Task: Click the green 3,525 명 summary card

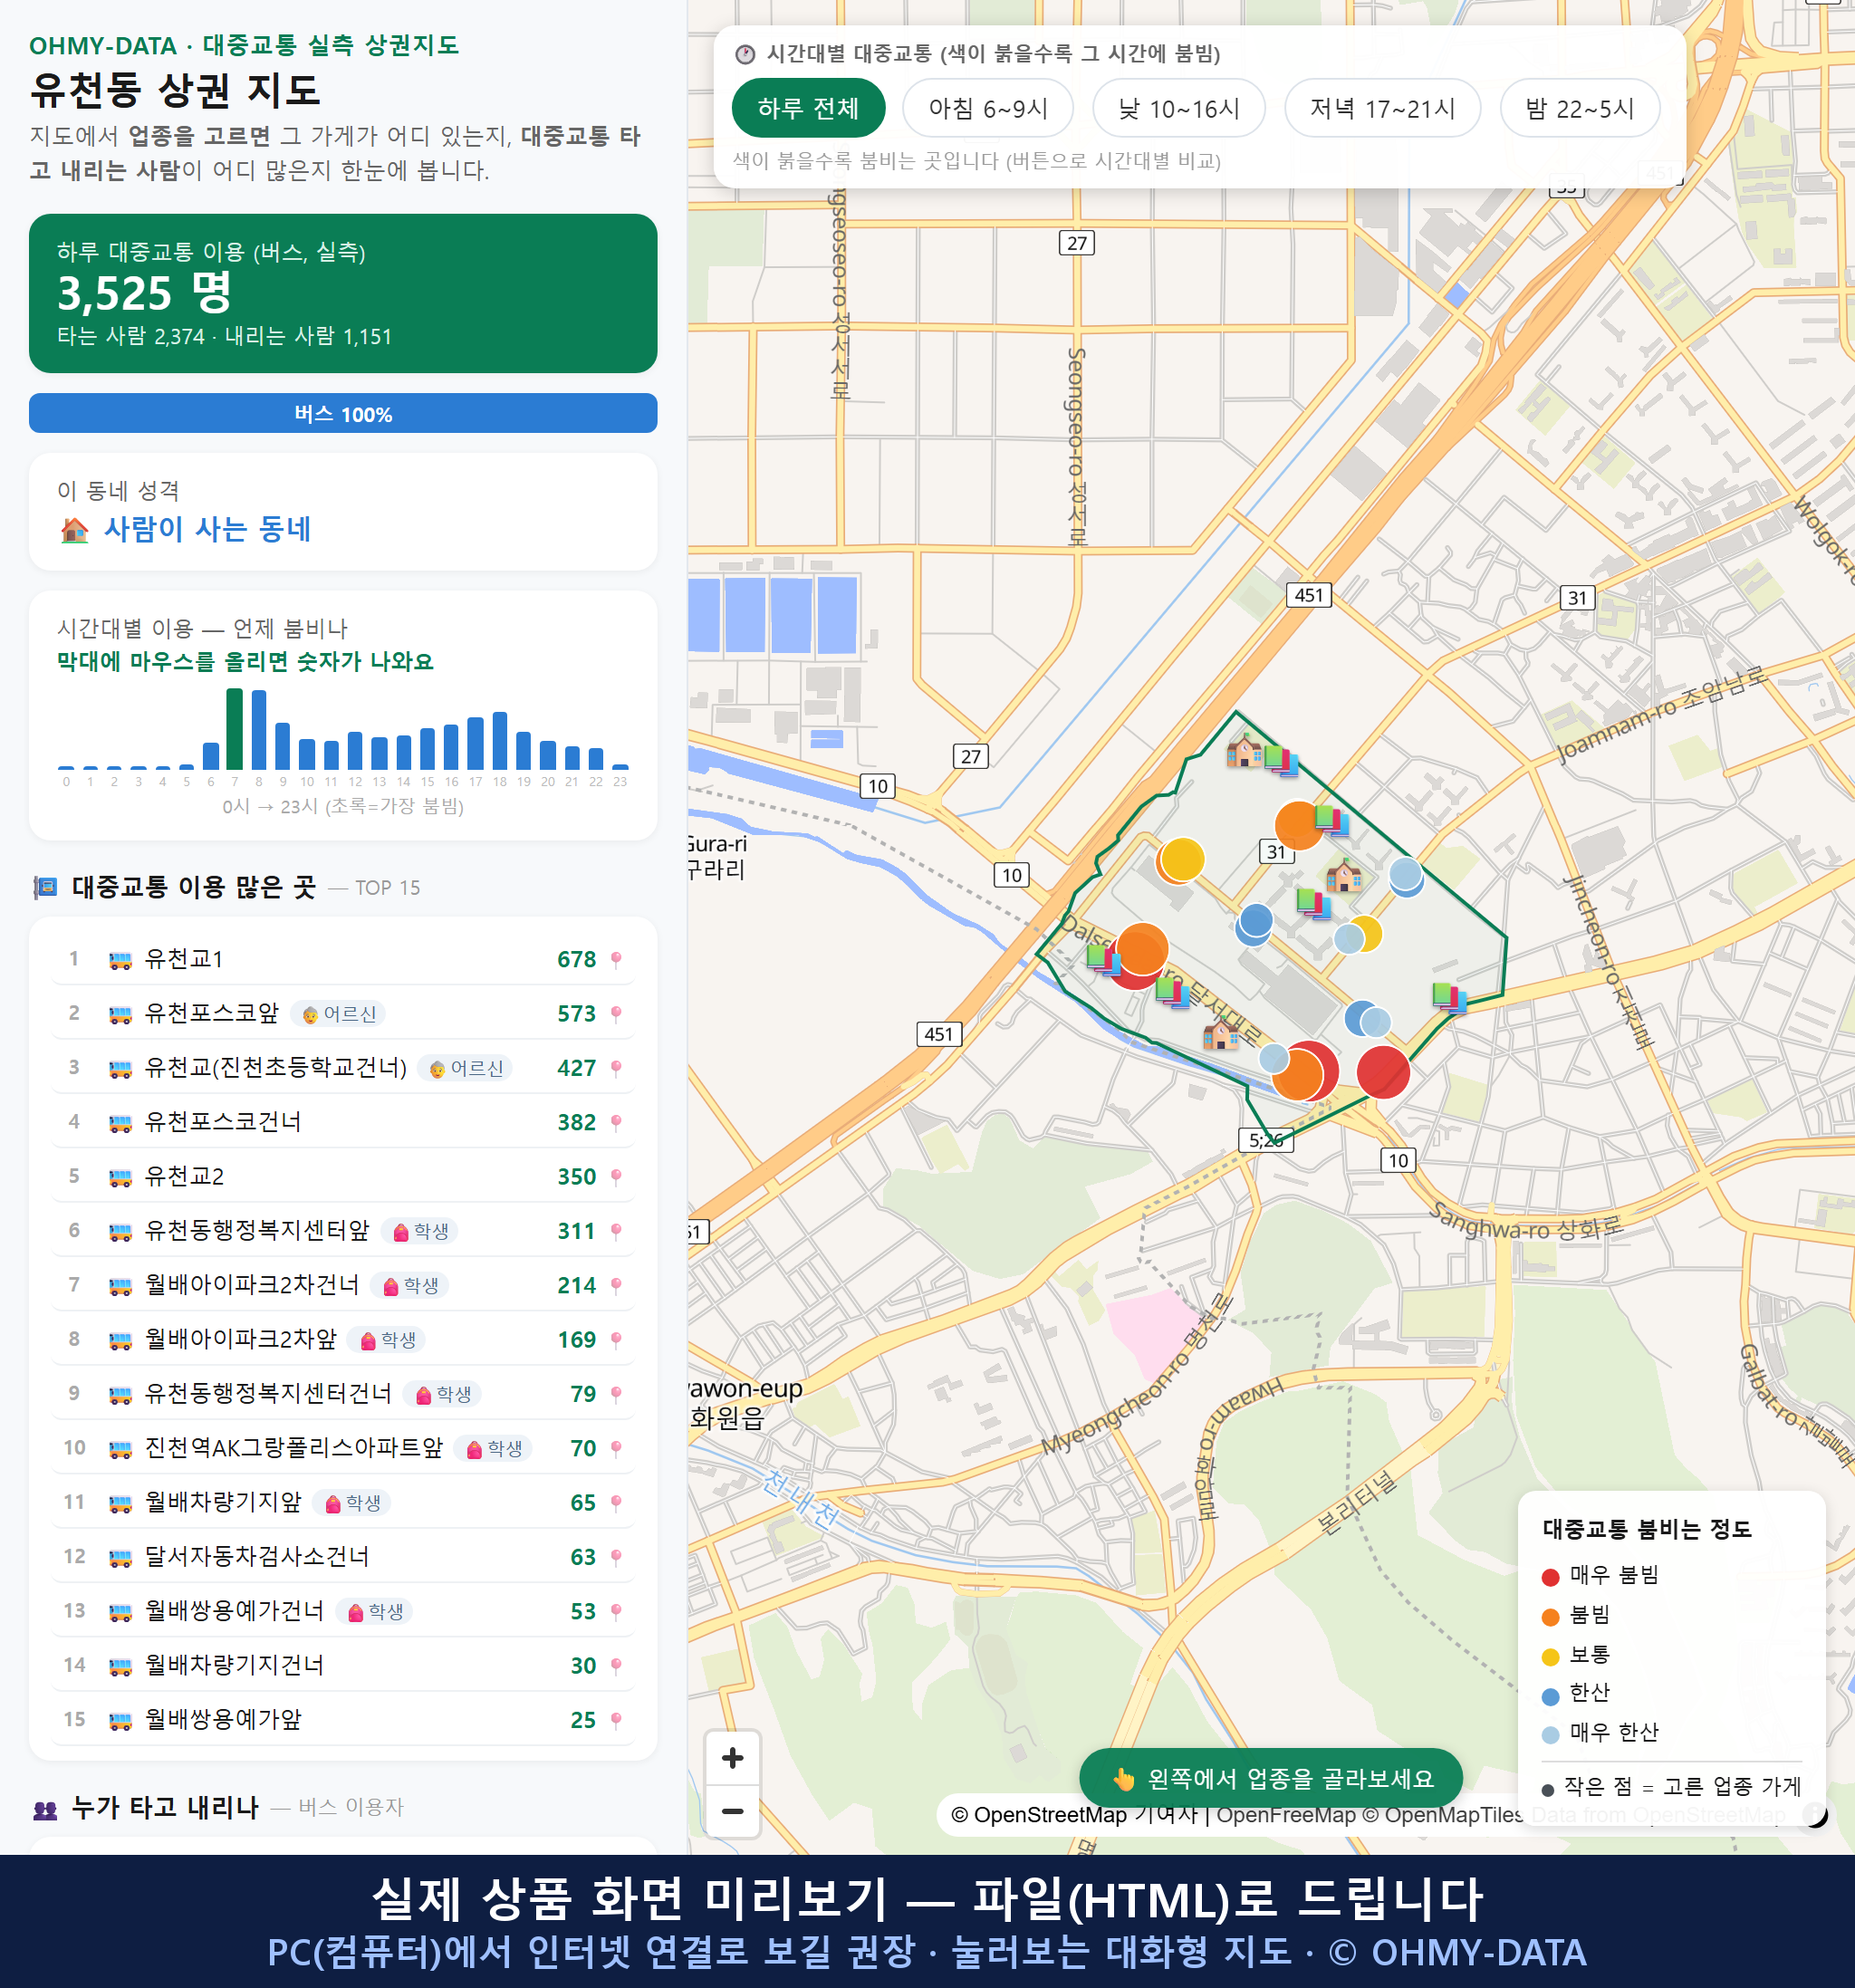Action: 343,293
